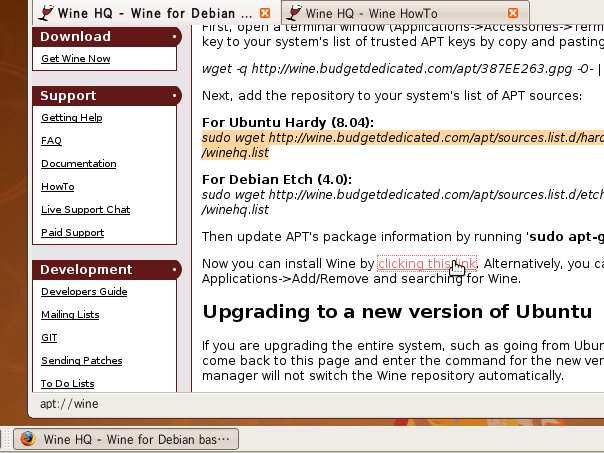Click wine glass icon on Wine HowTo tab
This screenshot has height=453, width=604.
coord(294,13)
